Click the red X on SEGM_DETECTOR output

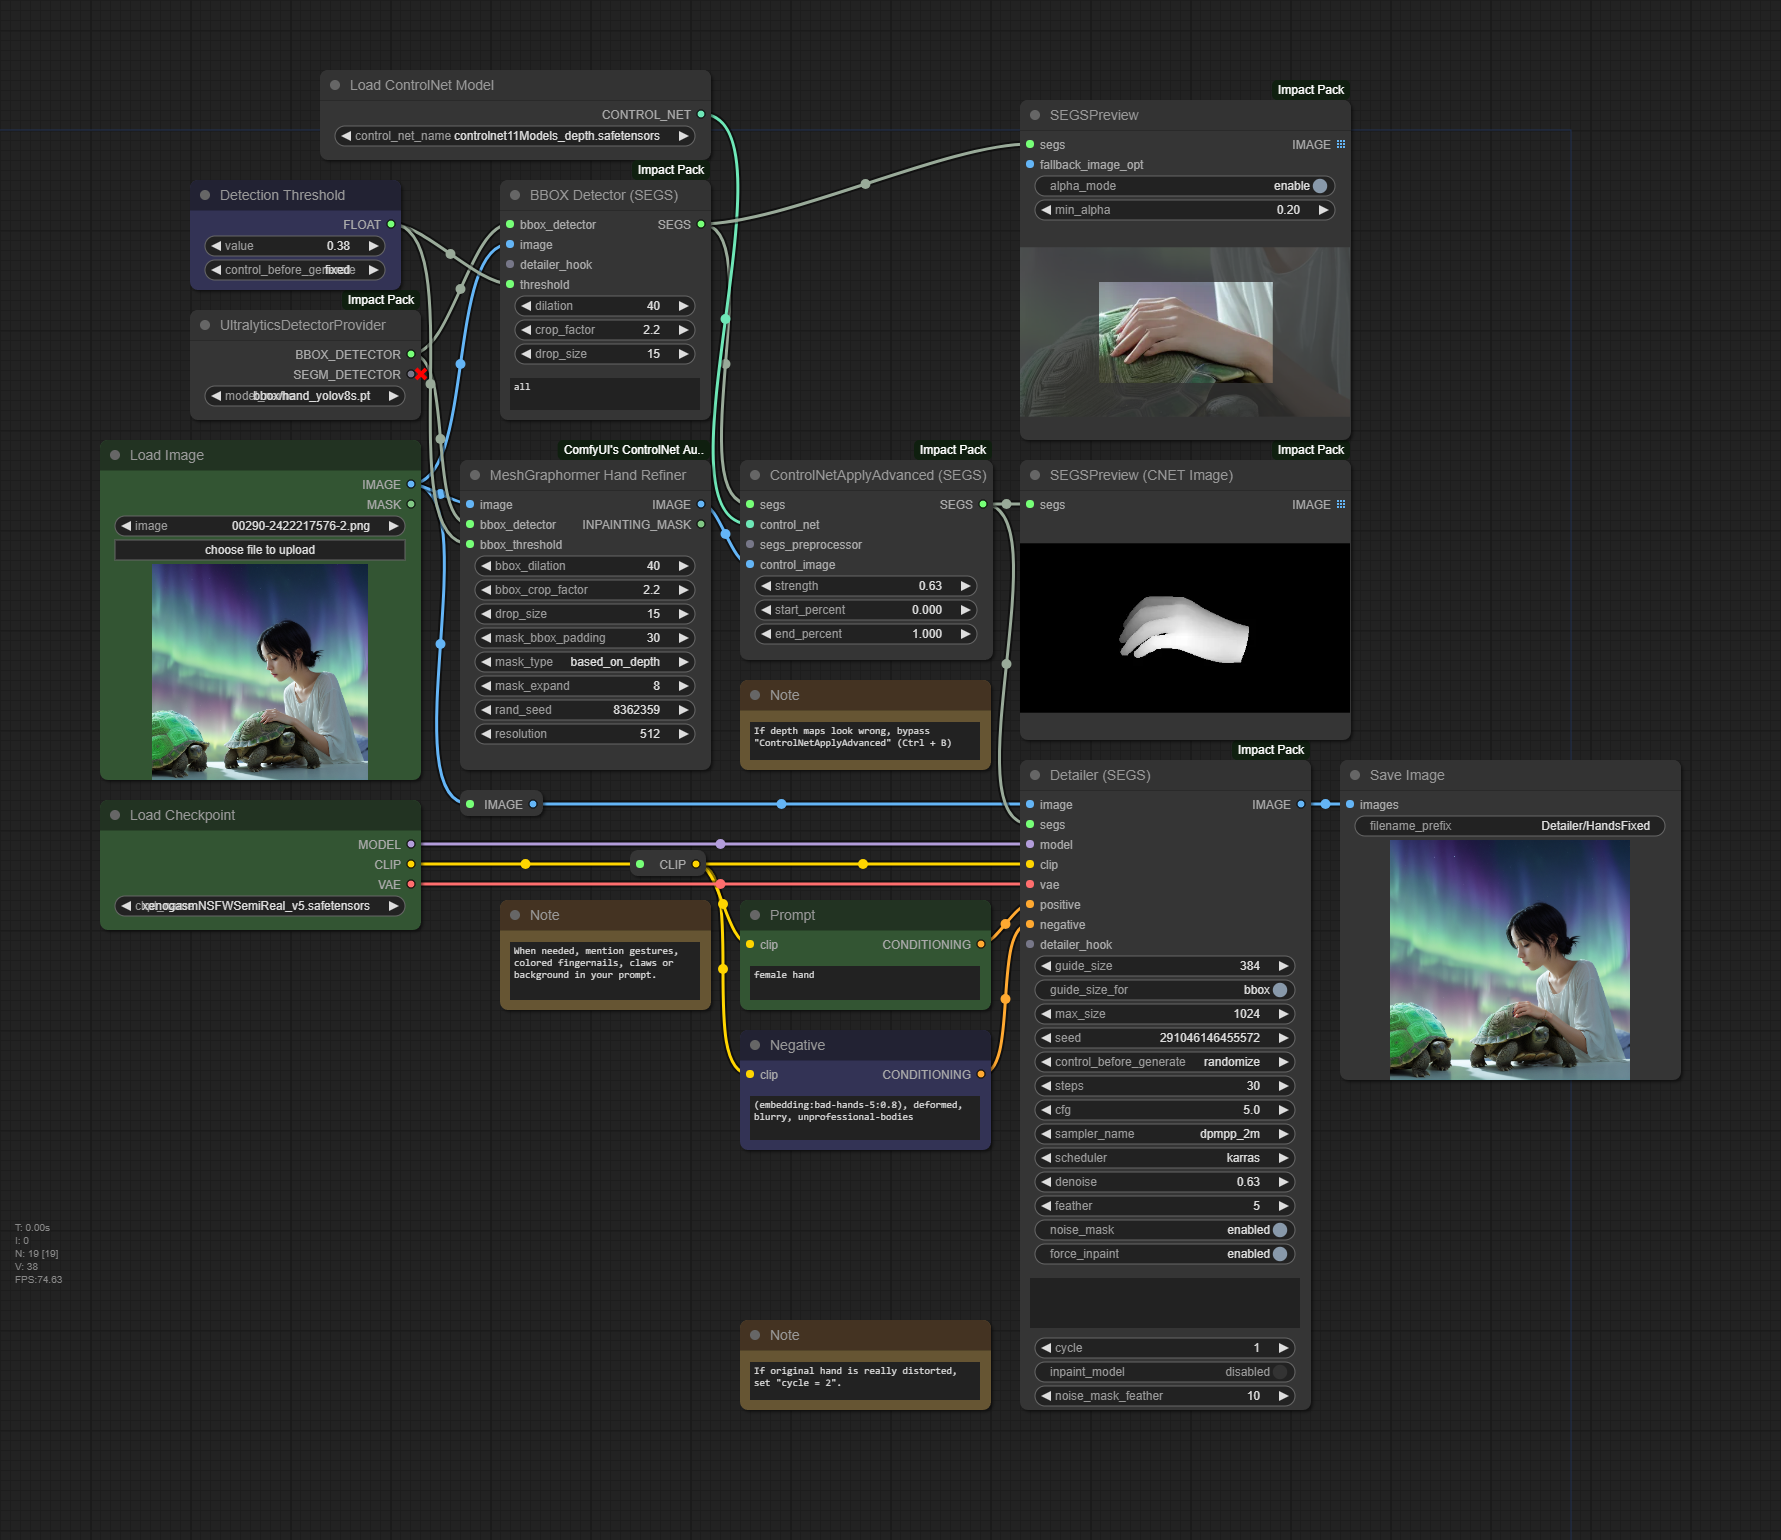[421, 375]
